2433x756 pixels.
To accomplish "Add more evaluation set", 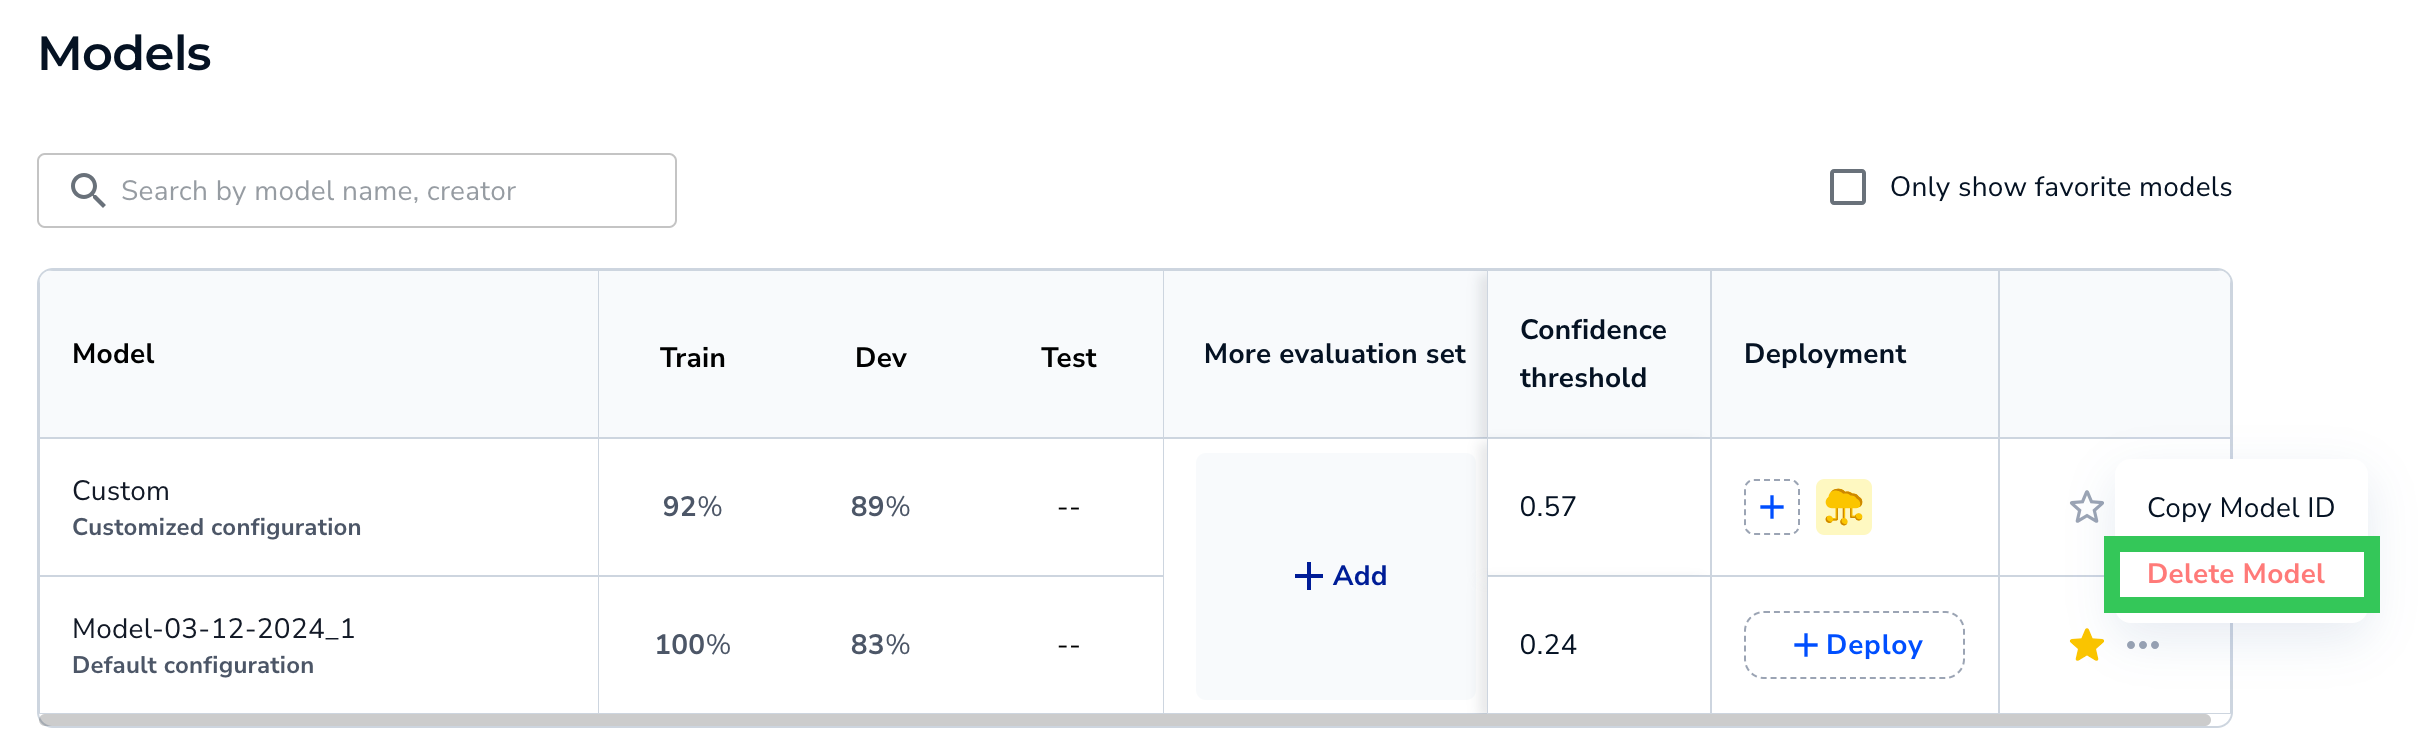I will click(1340, 576).
